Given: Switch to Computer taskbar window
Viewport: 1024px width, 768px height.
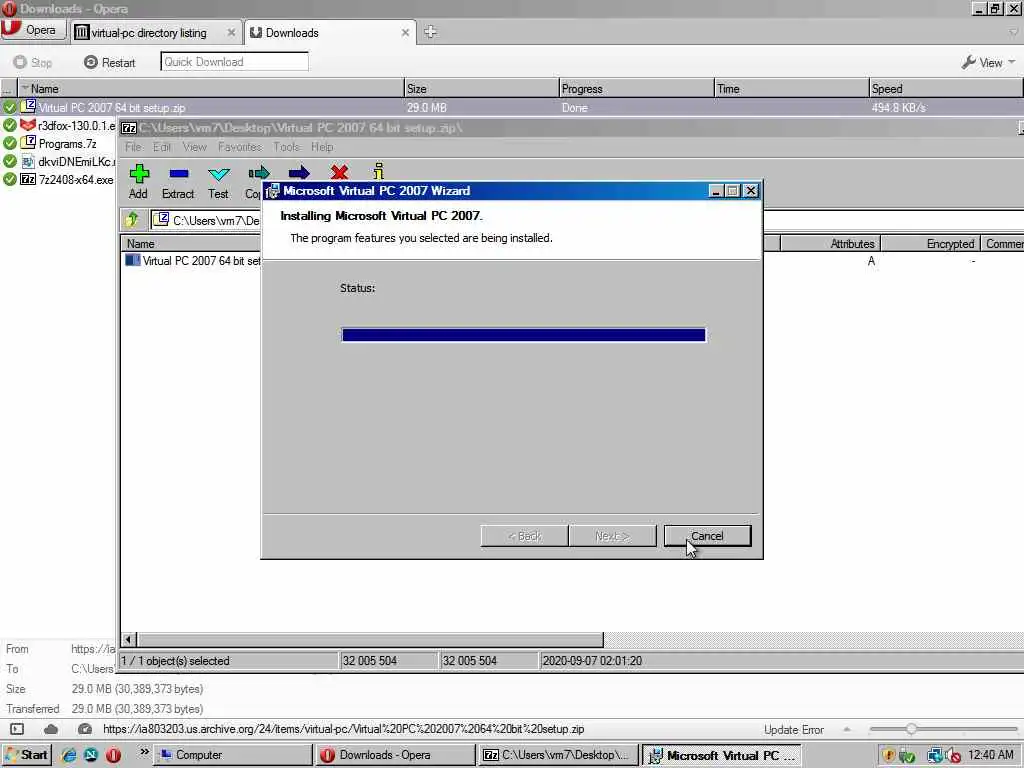Looking at the screenshot, I should point(233,755).
